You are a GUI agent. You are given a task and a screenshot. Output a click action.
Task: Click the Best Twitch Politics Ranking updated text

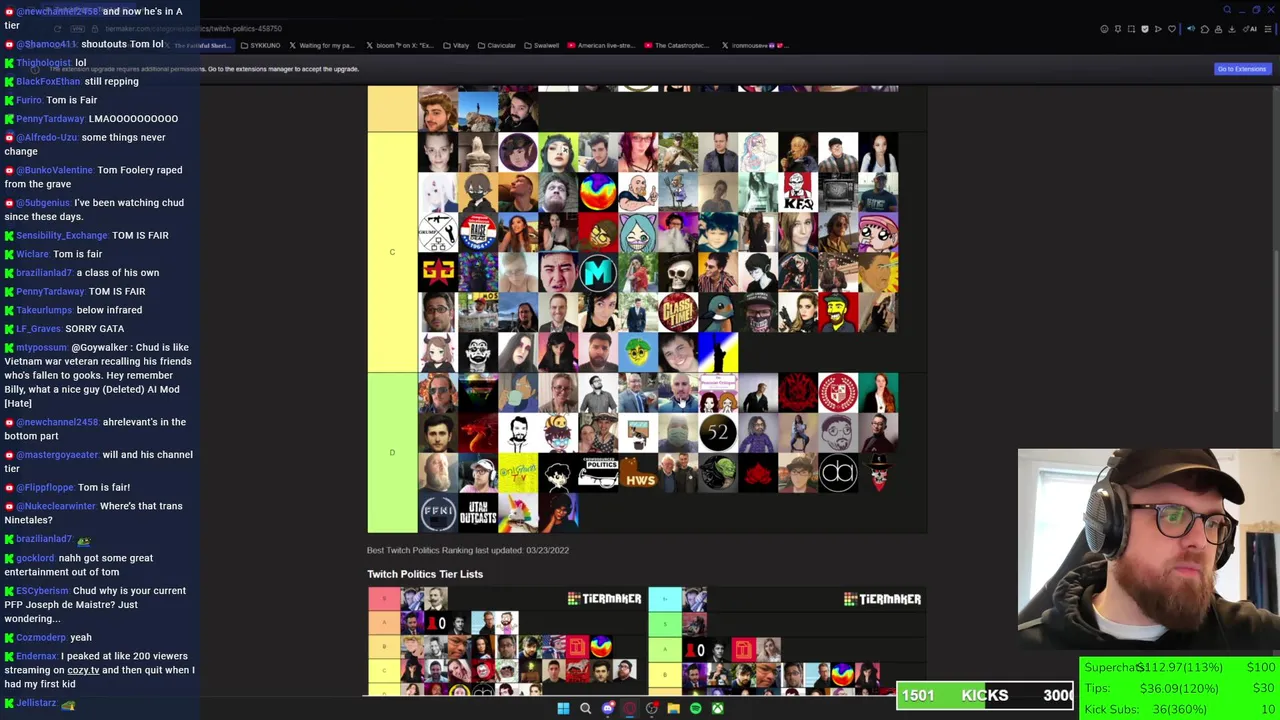pyautogui.click(x=468, y=550)
